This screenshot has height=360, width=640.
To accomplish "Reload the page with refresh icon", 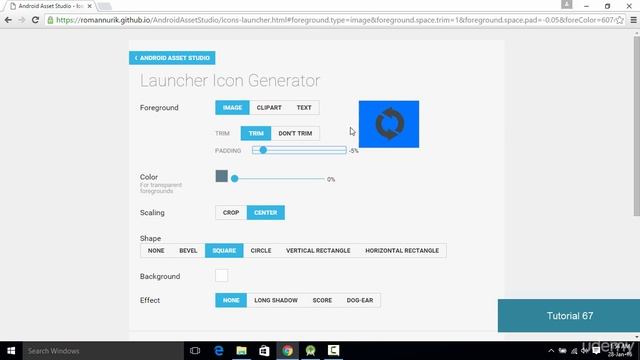I will pyautogui.click(x=36, y=20).
